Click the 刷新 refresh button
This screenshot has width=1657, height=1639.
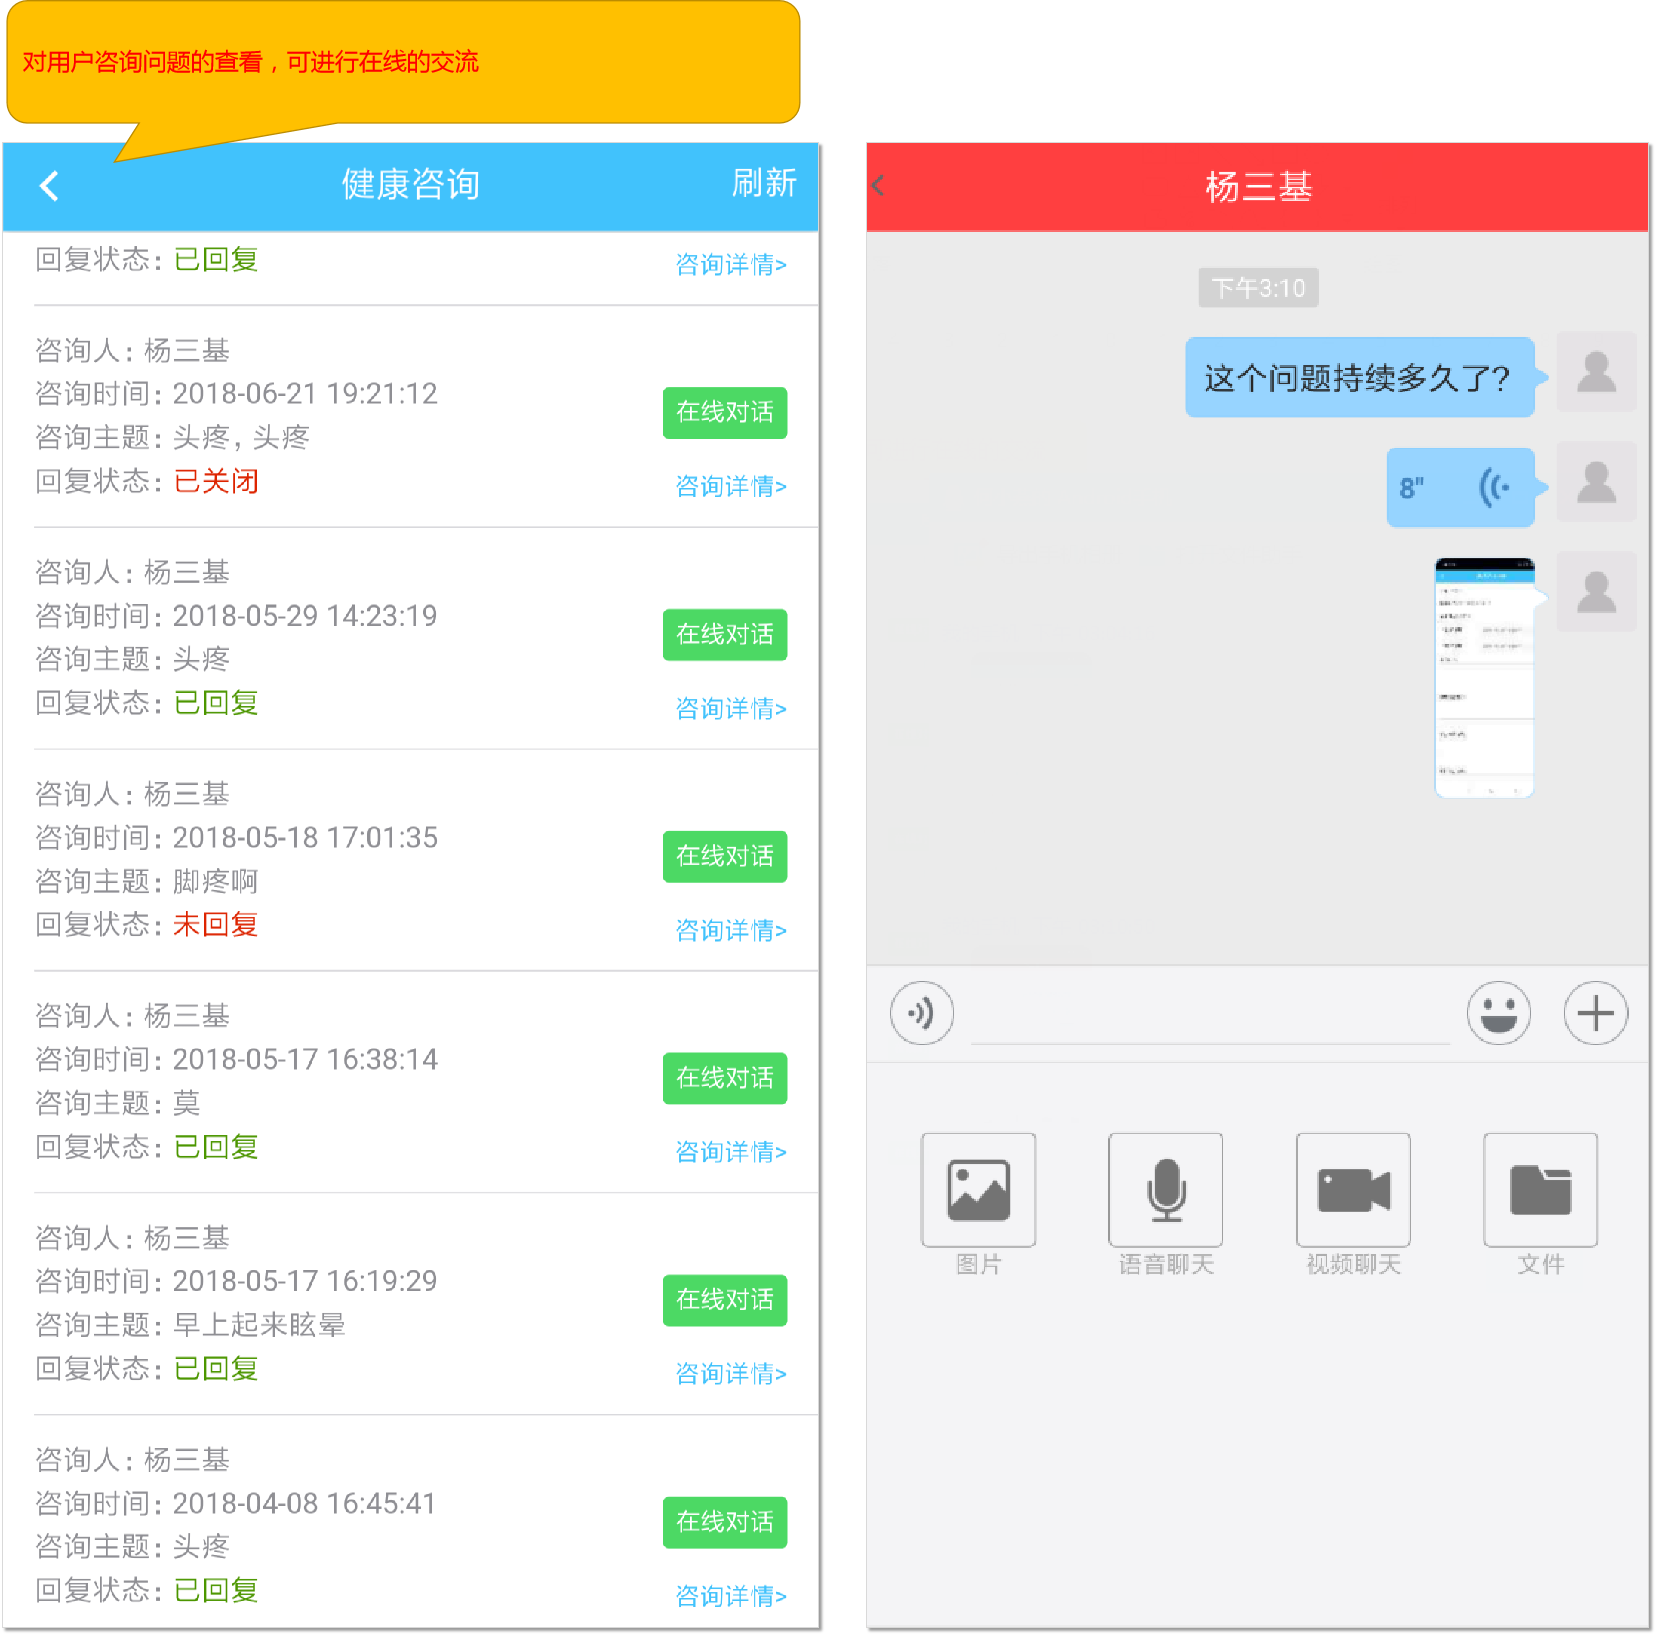click(x=763, y=183)
